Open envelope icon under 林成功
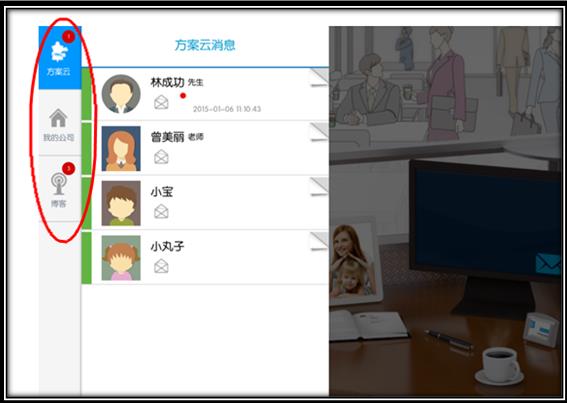 (x=161, y=102)
